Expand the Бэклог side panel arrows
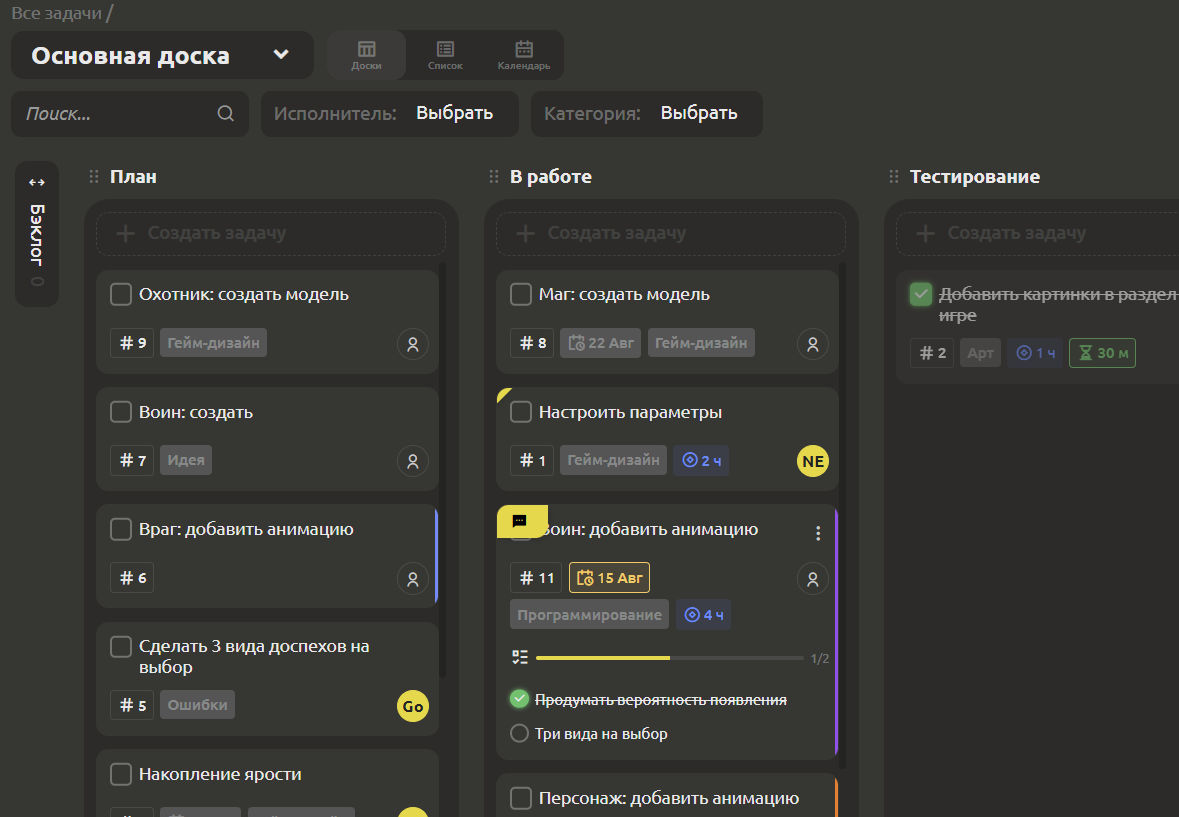1179x817 pixels. [37, 182]
